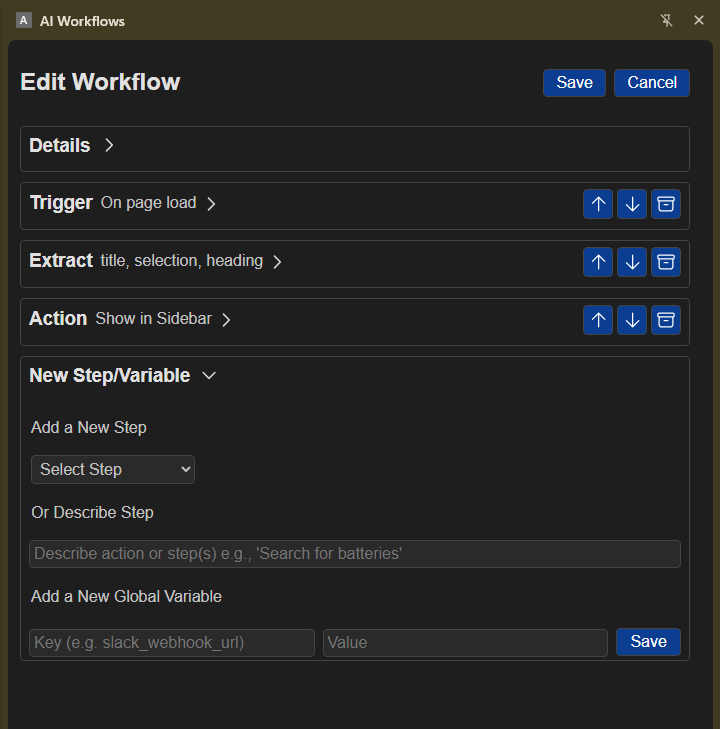Viewport: 720px width, 729px height.
Task: Click 'Add a New Global Variable' label
Action: (x=126, y=597)
